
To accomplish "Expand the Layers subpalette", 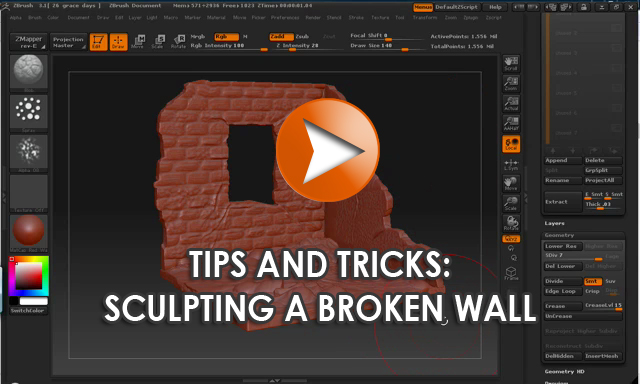I will pyautogui.click(x=554, y=224).
